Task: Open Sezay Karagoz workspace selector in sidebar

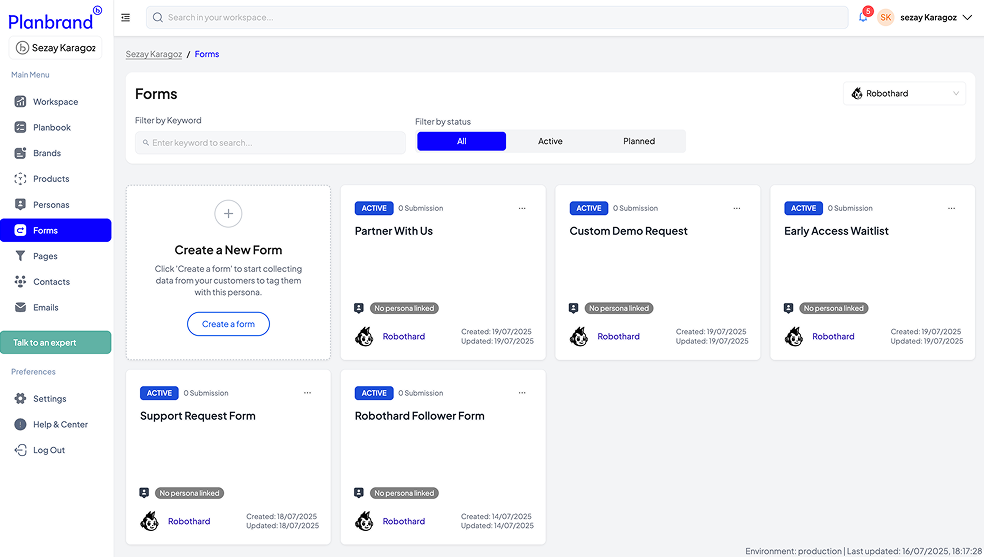Action: [55, 47]
